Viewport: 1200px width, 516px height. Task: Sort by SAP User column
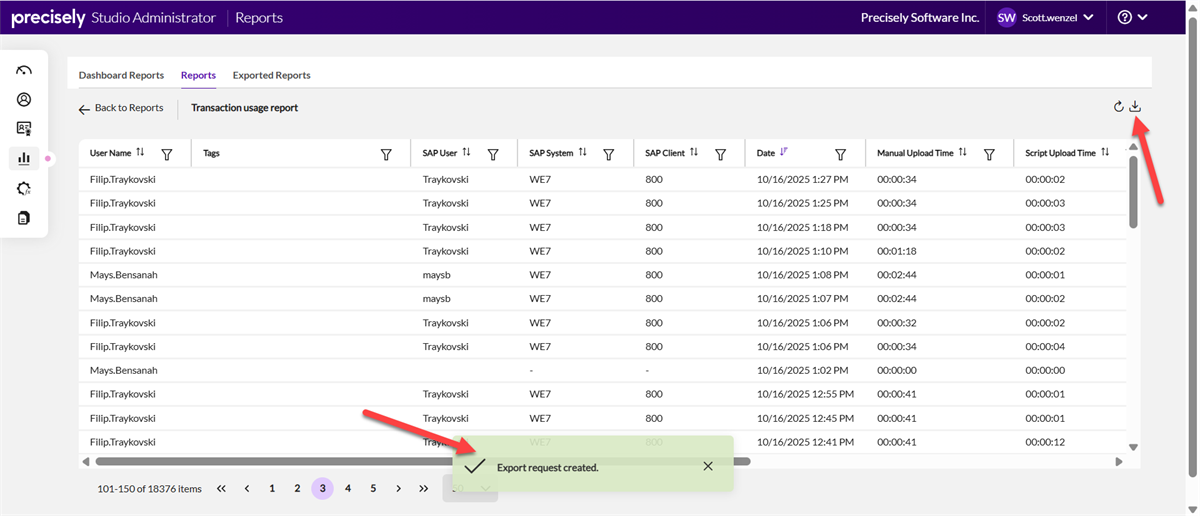point(466,153)
